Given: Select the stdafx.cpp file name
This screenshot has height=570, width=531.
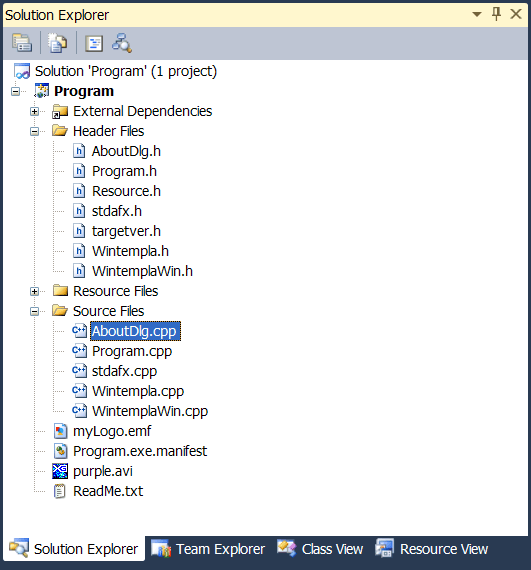Looking at the screenshot, I should coord(124,371).
